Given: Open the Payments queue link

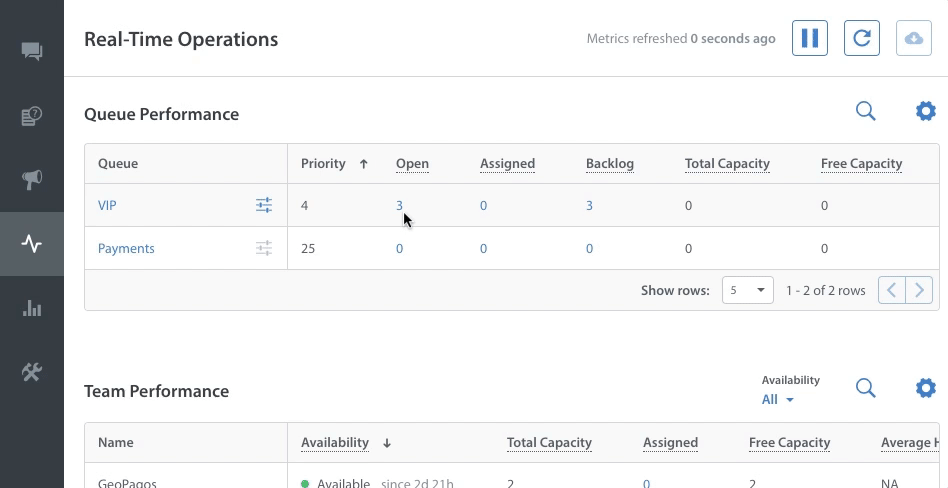Looking at the screenshot, I should 126,248.
